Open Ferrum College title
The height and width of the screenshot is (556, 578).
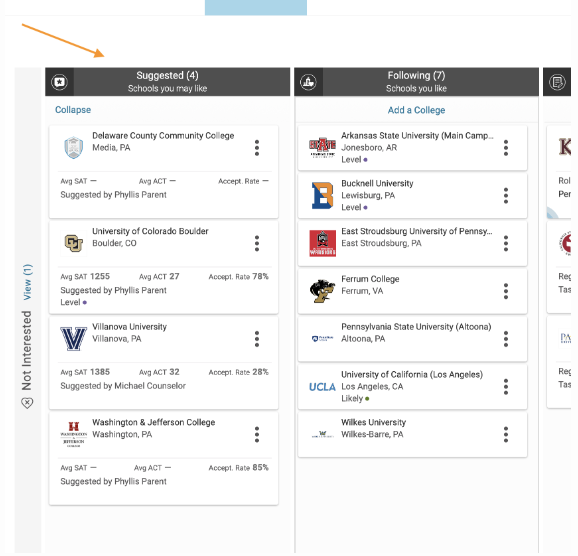370,279
